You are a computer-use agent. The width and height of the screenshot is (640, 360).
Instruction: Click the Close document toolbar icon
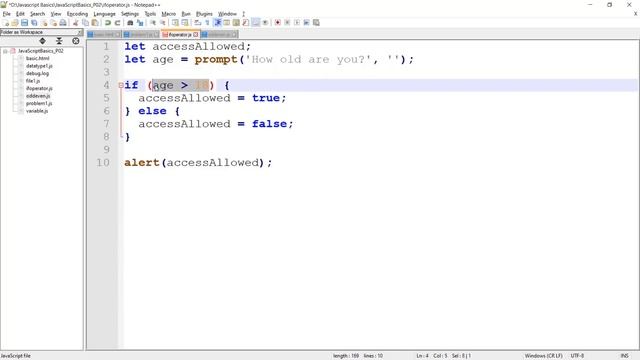click(x=44, y=22)
